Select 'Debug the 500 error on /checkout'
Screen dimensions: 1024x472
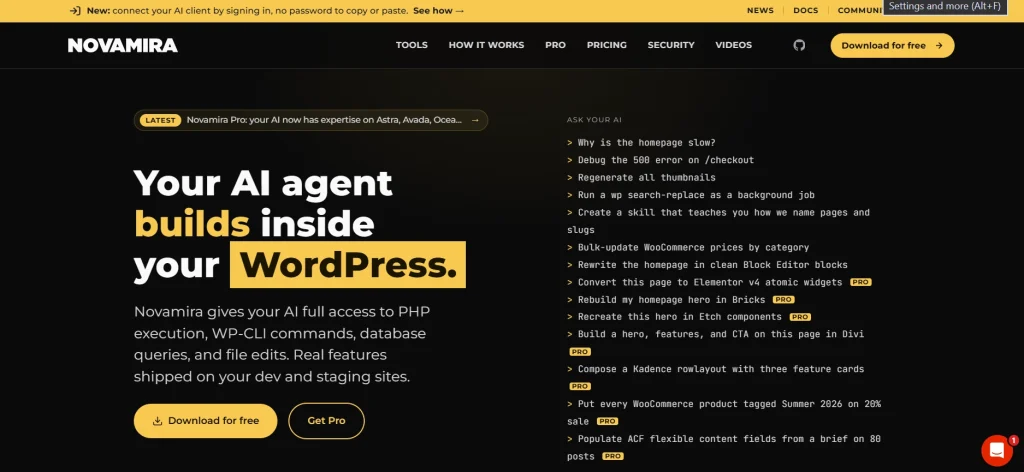(x=660, y=160)
